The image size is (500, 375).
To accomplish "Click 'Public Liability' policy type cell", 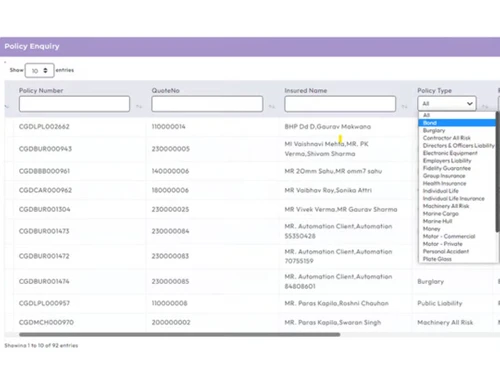I will tap(440, 303).
